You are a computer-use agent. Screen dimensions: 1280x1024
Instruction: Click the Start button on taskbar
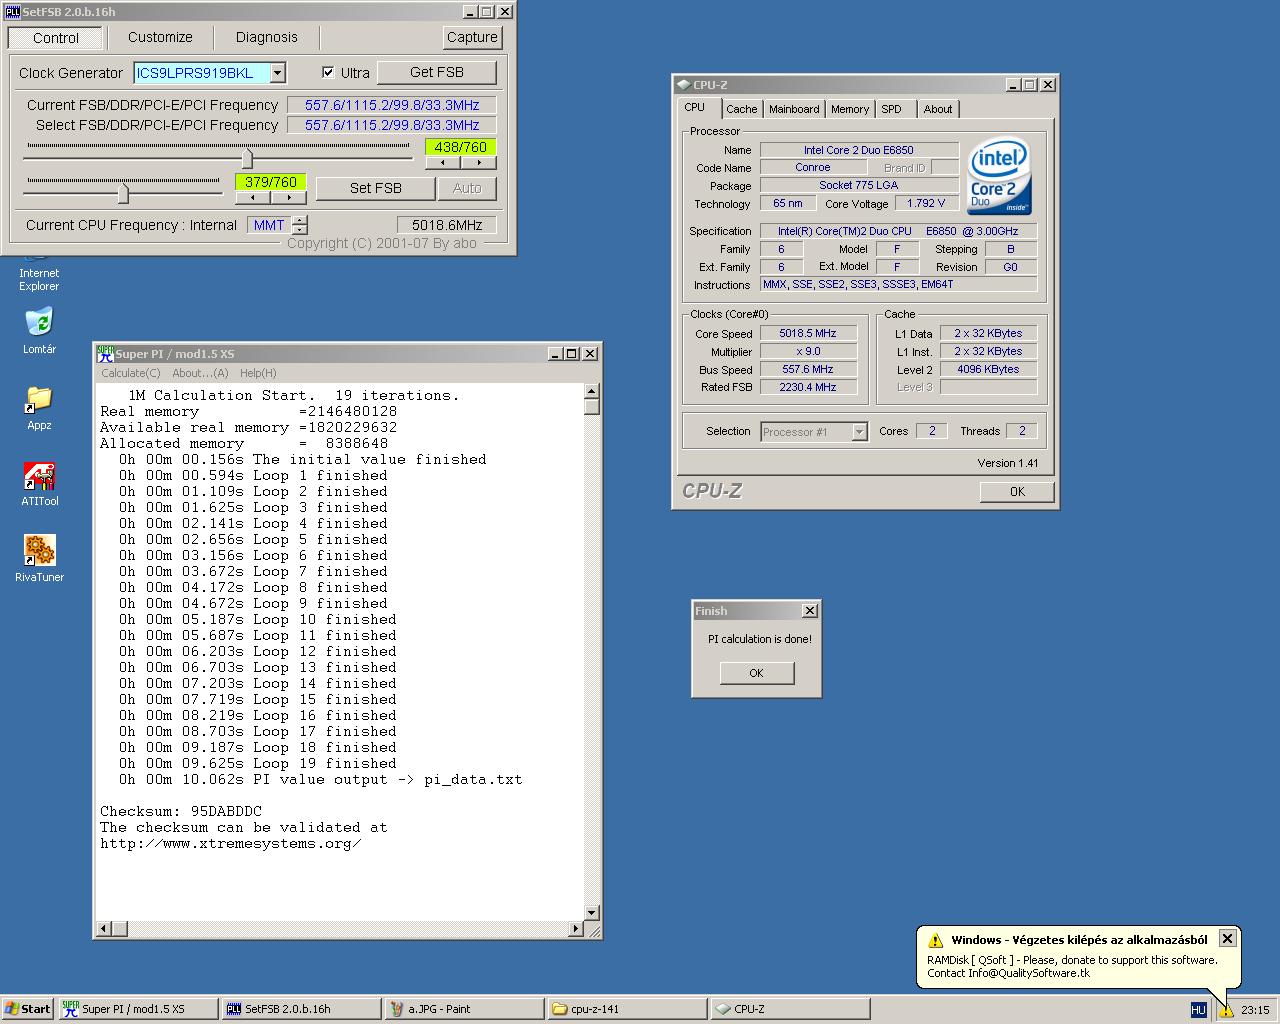tap(27, 1009)
